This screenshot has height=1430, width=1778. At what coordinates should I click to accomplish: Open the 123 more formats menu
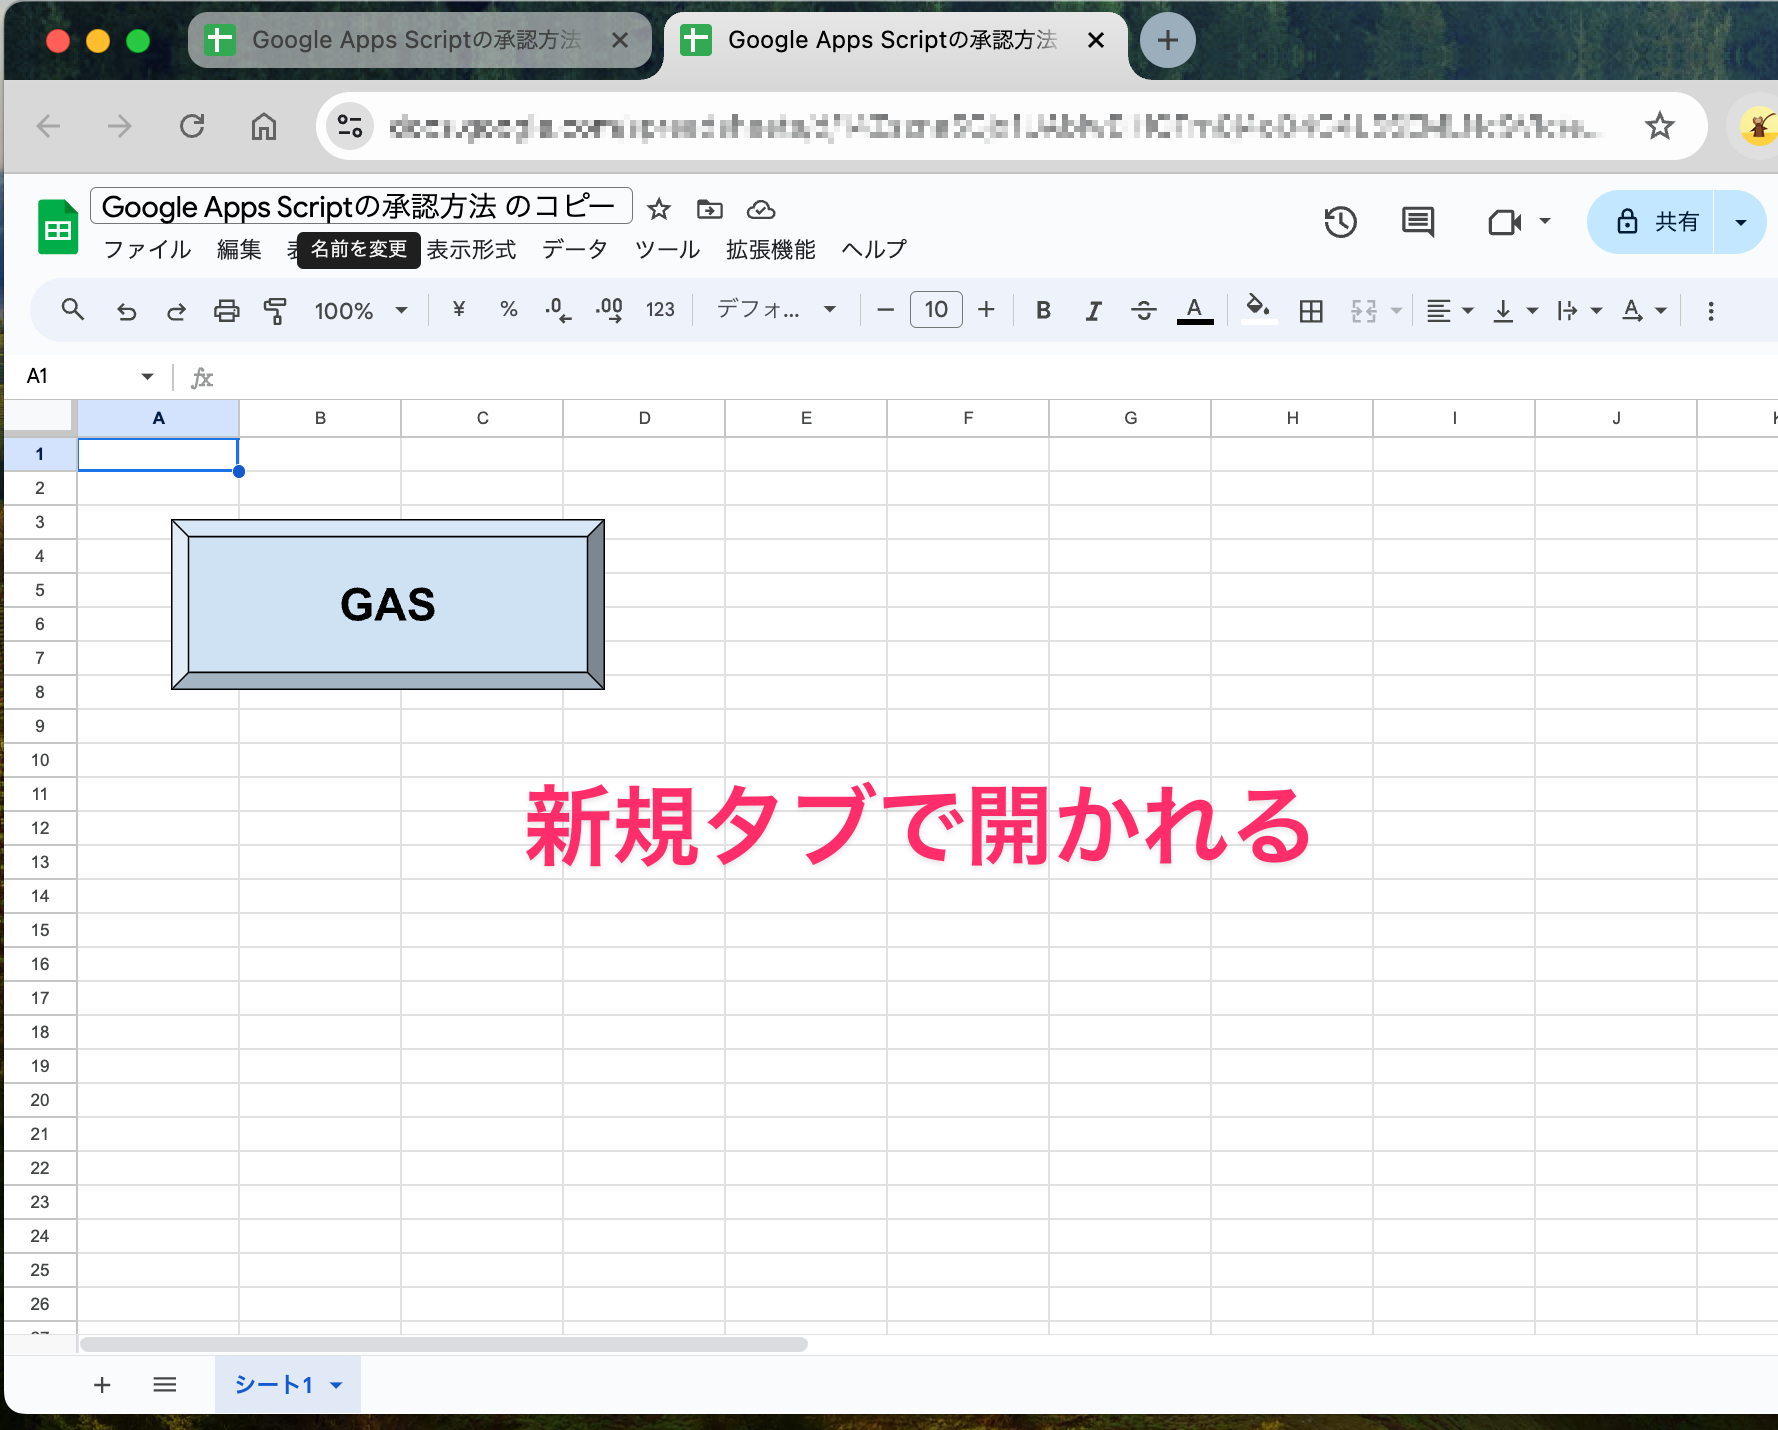(x=660, y=310)
